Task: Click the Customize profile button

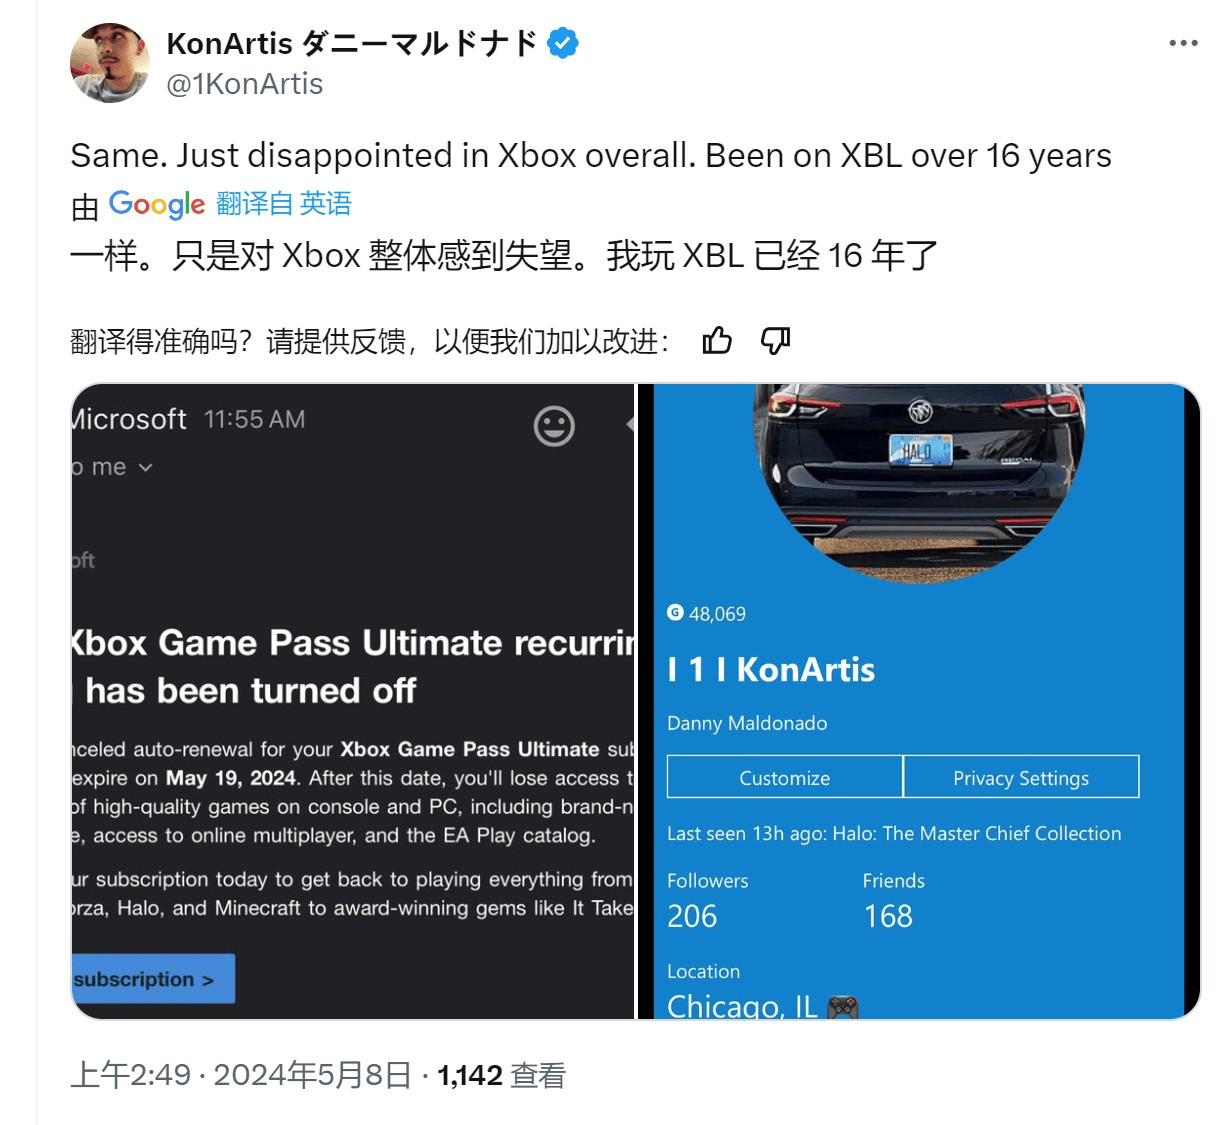Action: click(785, 777)
